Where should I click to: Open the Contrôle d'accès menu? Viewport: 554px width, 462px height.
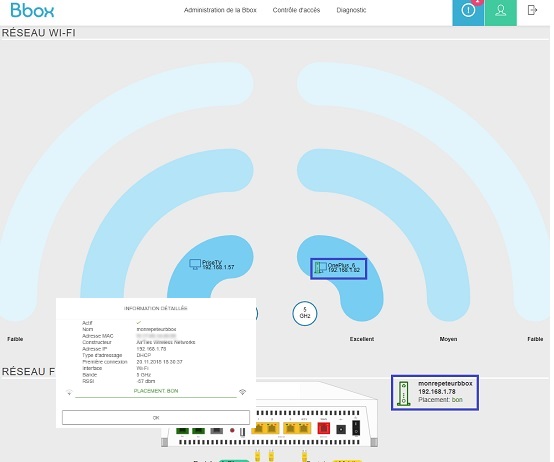click(x=296, y=10)
